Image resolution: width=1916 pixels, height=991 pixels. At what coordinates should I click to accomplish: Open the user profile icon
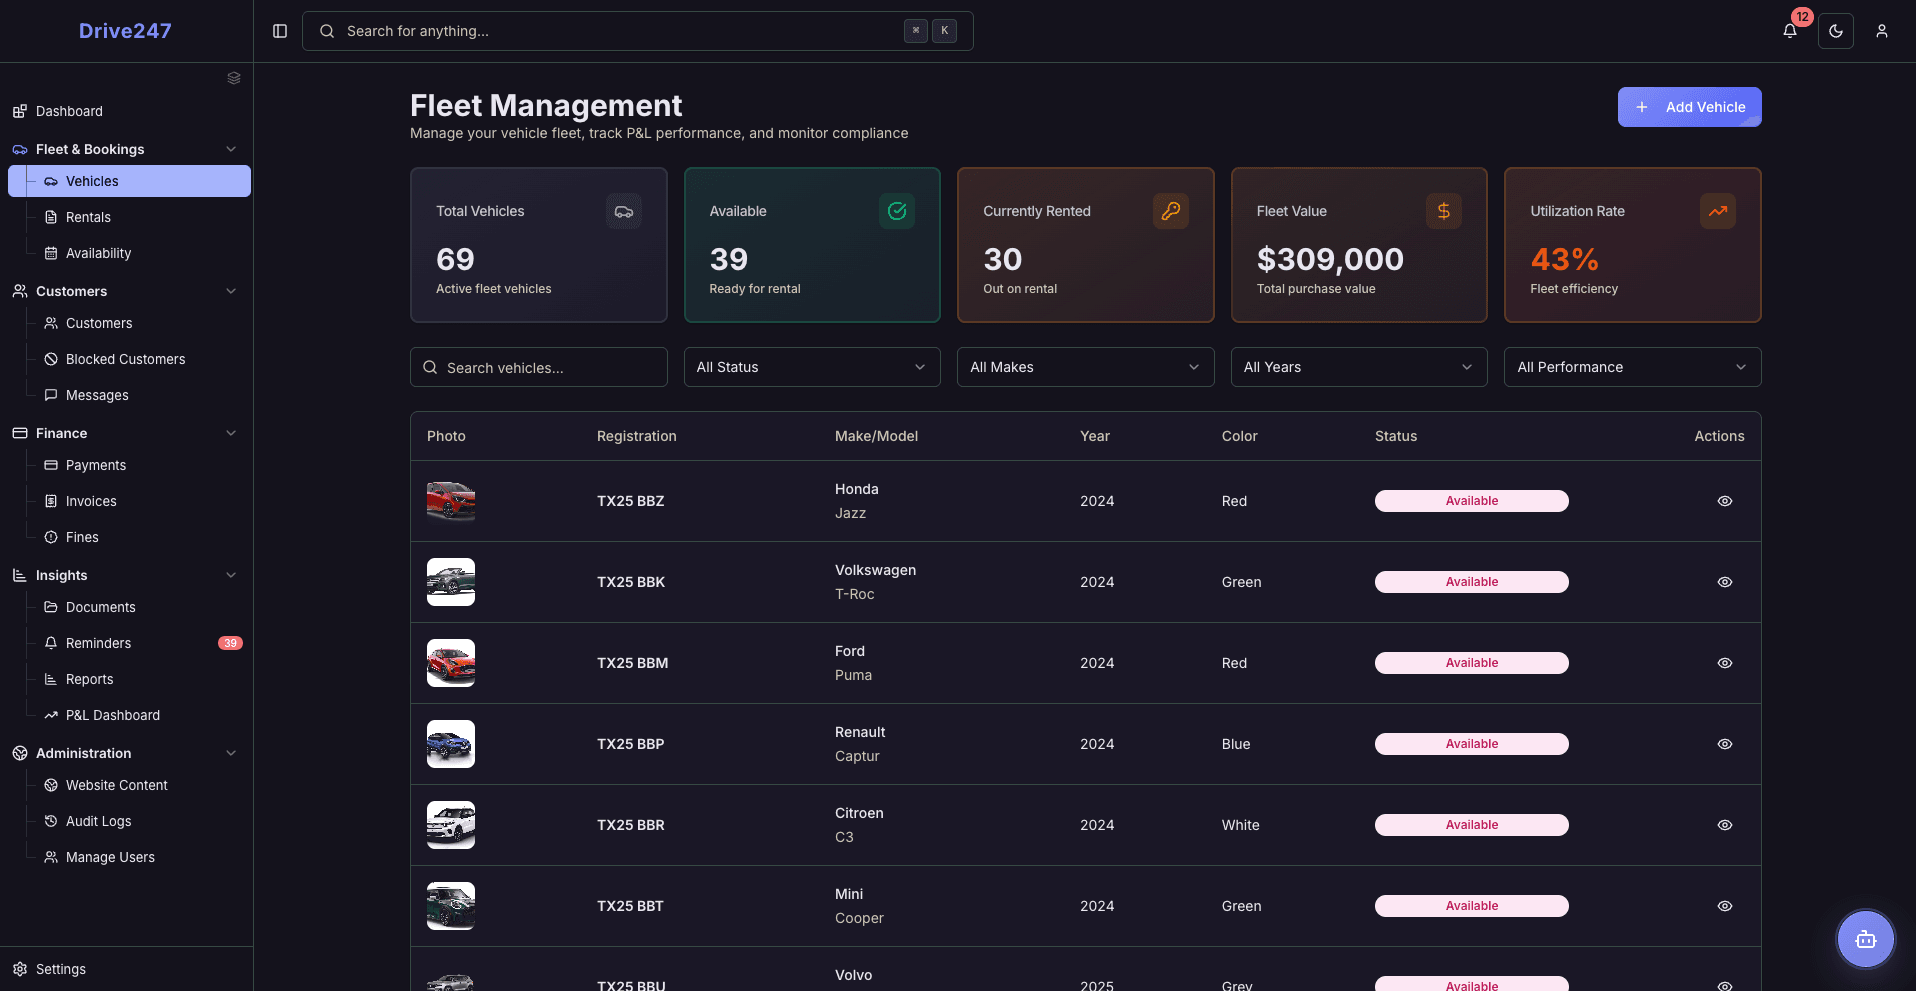click(x=1882, y=31)
